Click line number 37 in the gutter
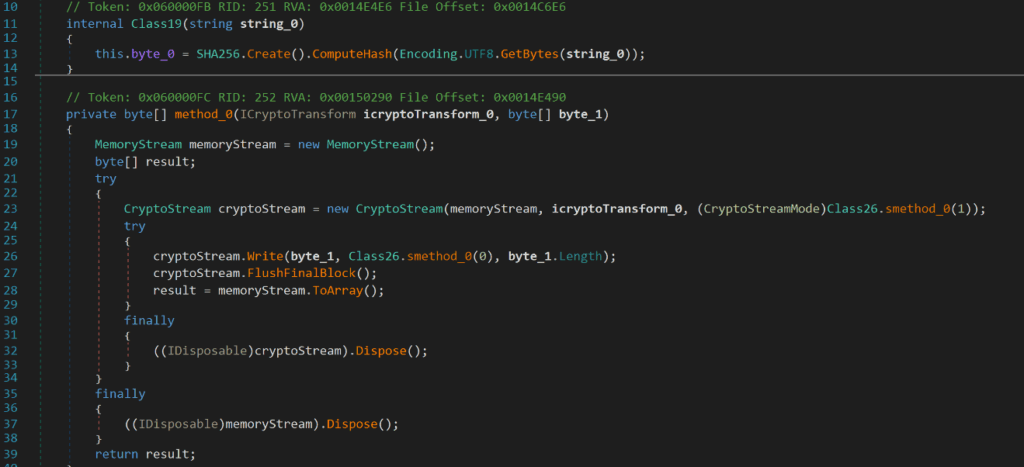Screen dimensions: 1024x467 10,423
